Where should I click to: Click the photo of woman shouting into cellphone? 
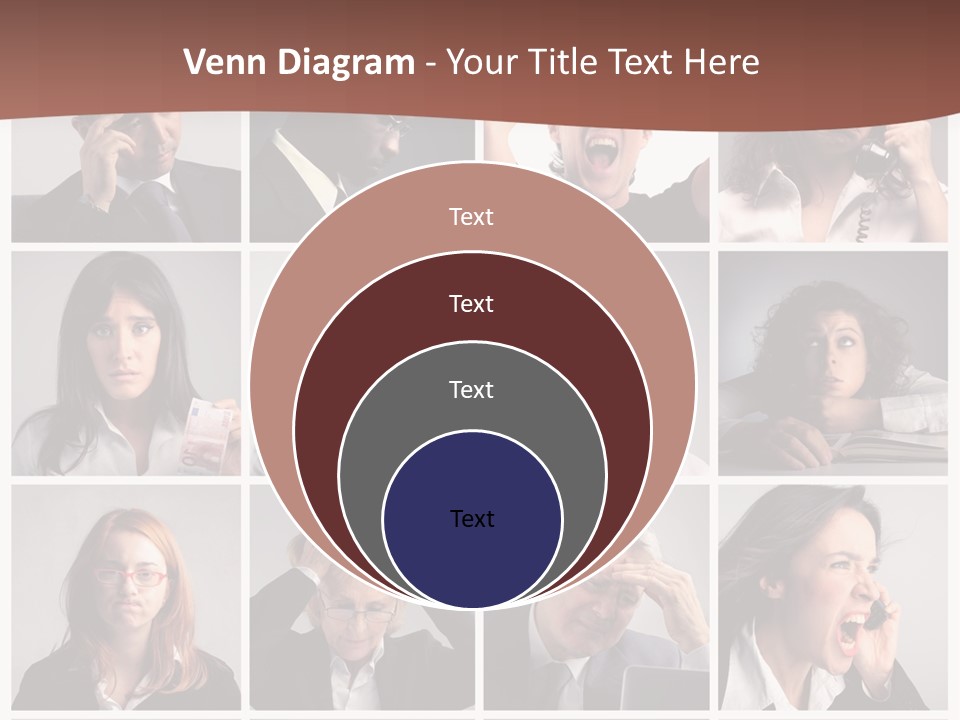tap(833, 598)
